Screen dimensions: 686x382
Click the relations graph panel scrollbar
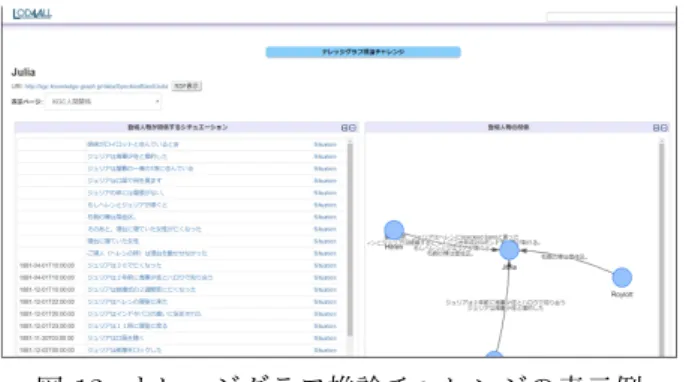[662, 247]
